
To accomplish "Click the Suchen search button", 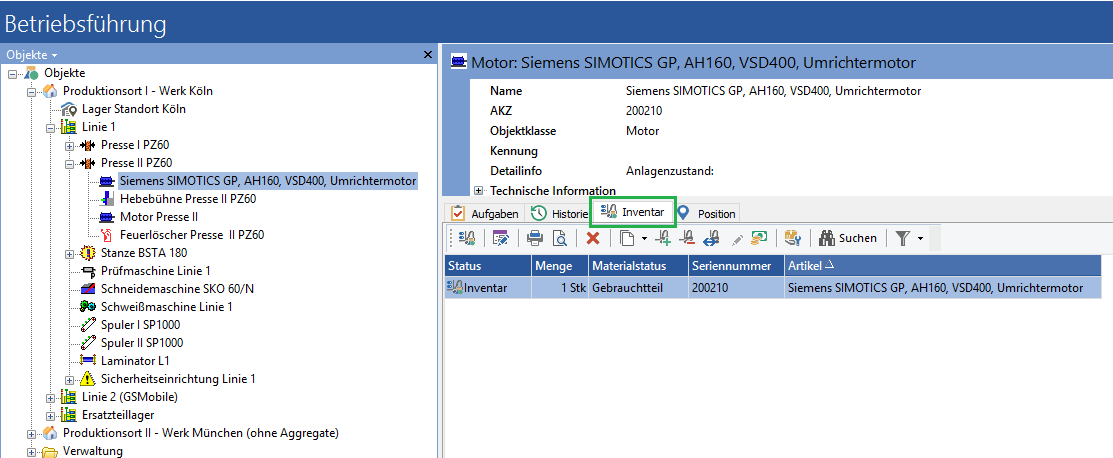I will [x=848, y=239].
